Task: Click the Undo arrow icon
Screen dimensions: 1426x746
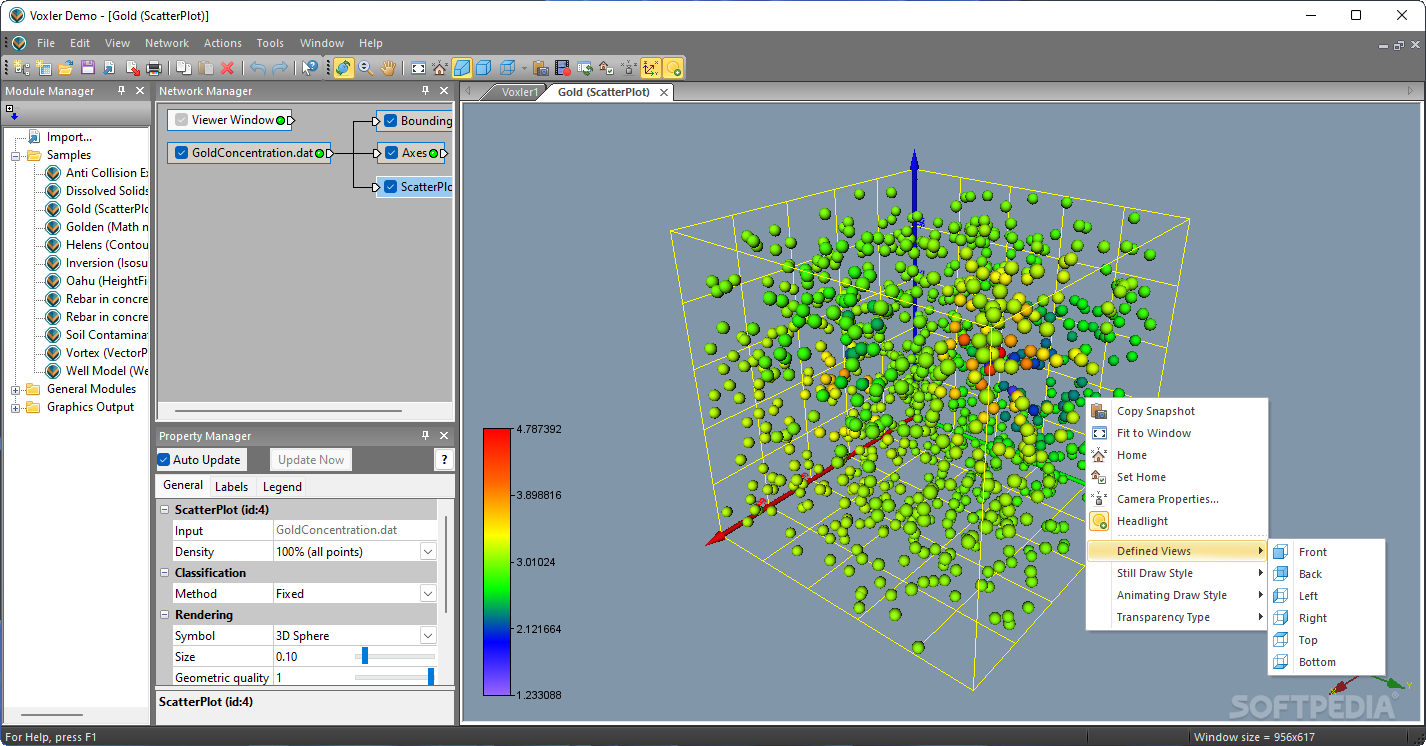Action: click(x=257, y=68)
